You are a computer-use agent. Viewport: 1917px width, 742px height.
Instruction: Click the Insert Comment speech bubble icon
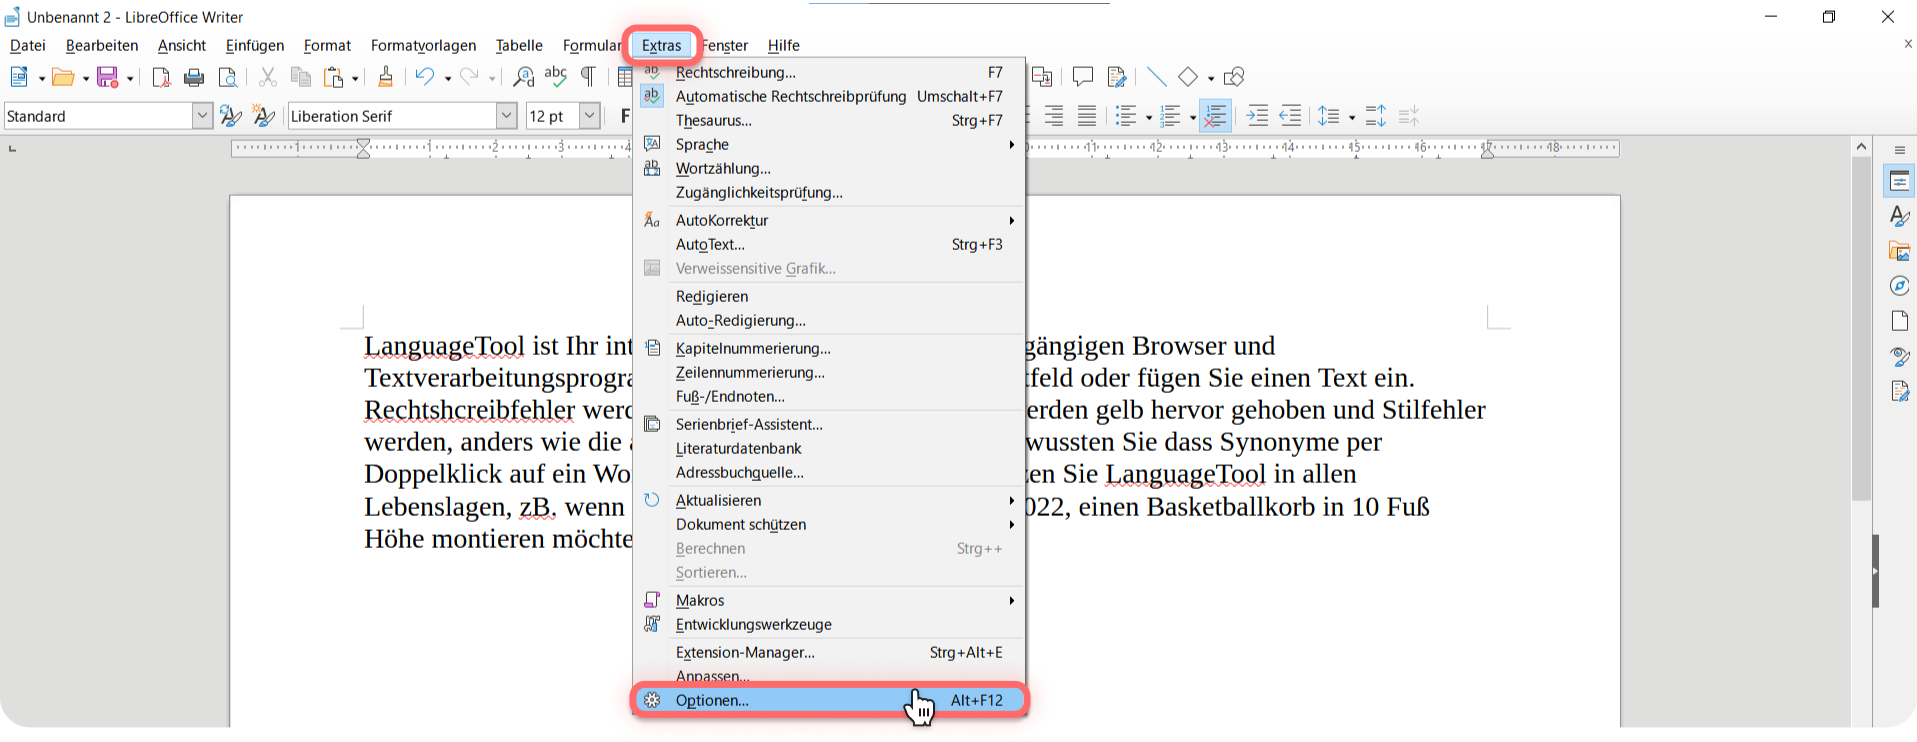coord(1083,77)
